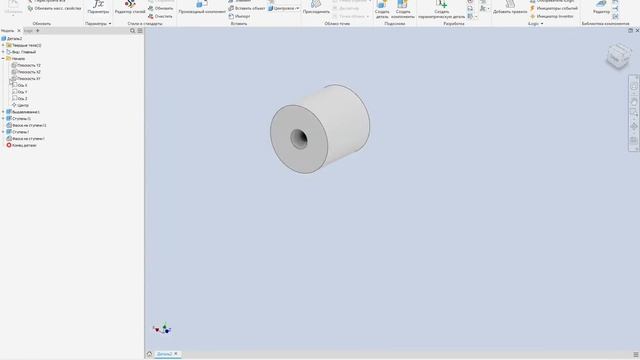Click the Импорт button

(x=240, y=16)
